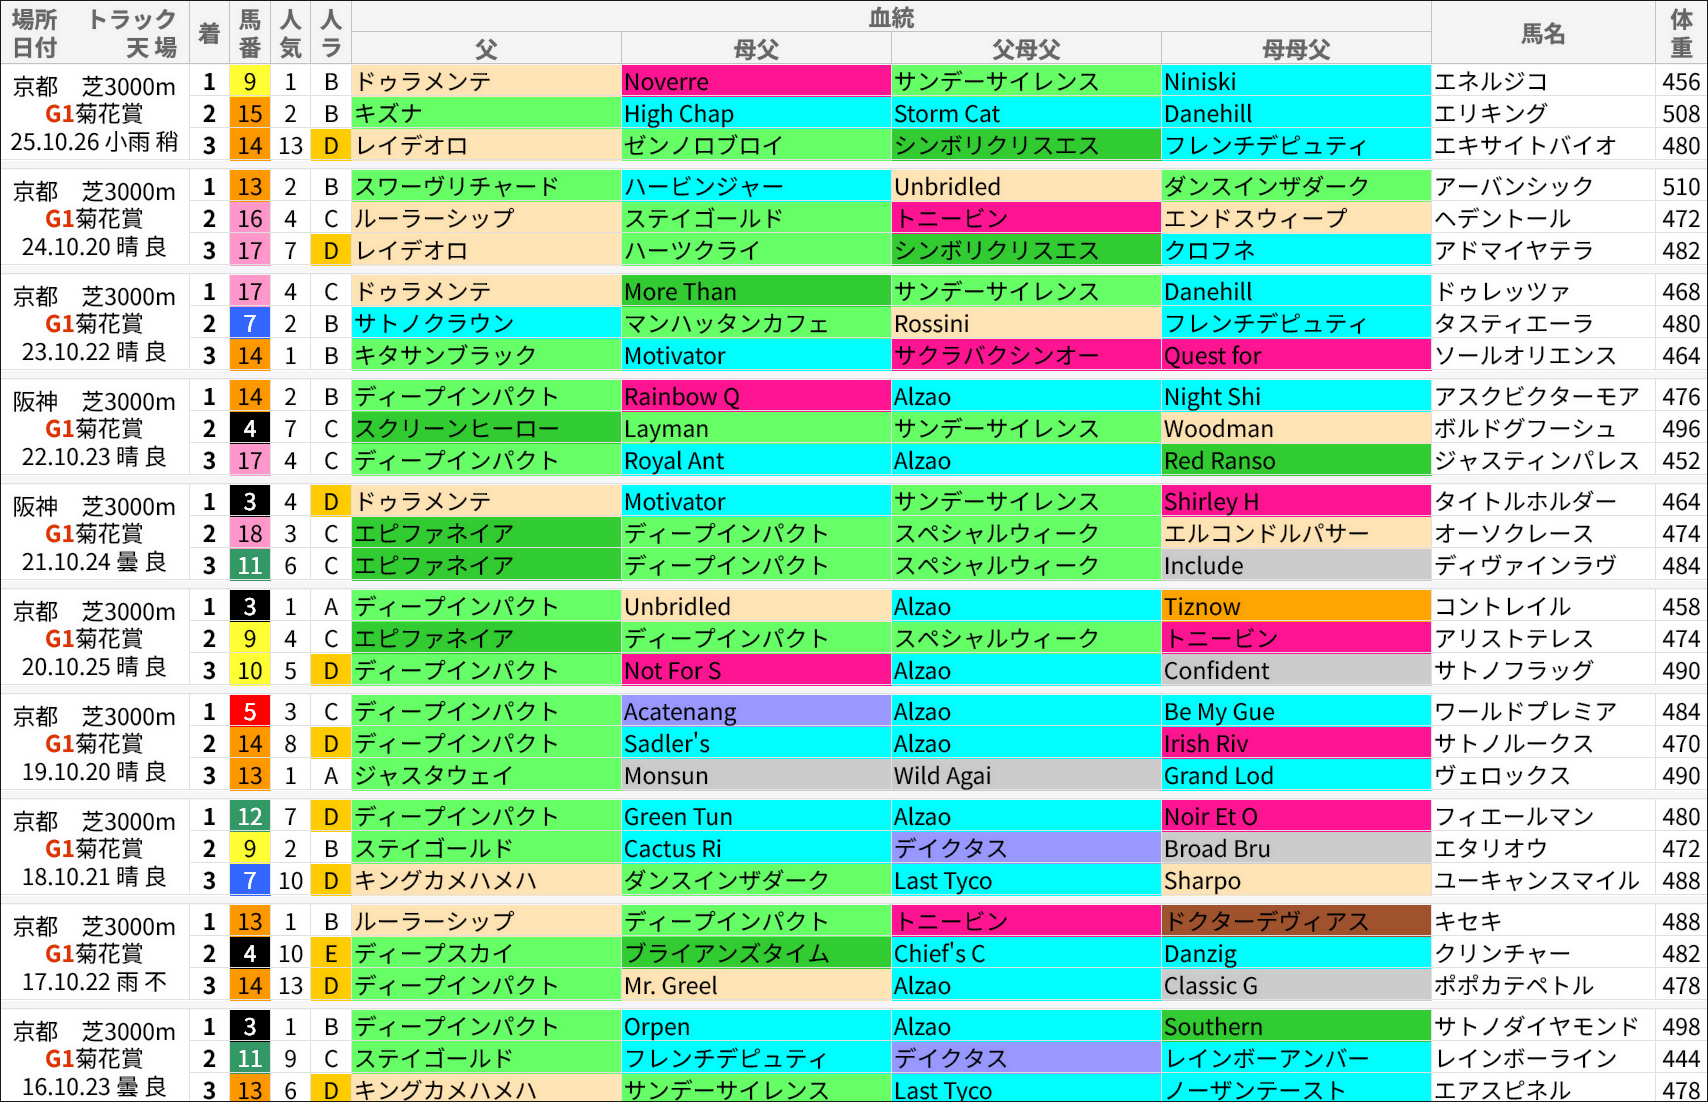
Task: Select the horse name エリキング
Action: click(1491, 114)
